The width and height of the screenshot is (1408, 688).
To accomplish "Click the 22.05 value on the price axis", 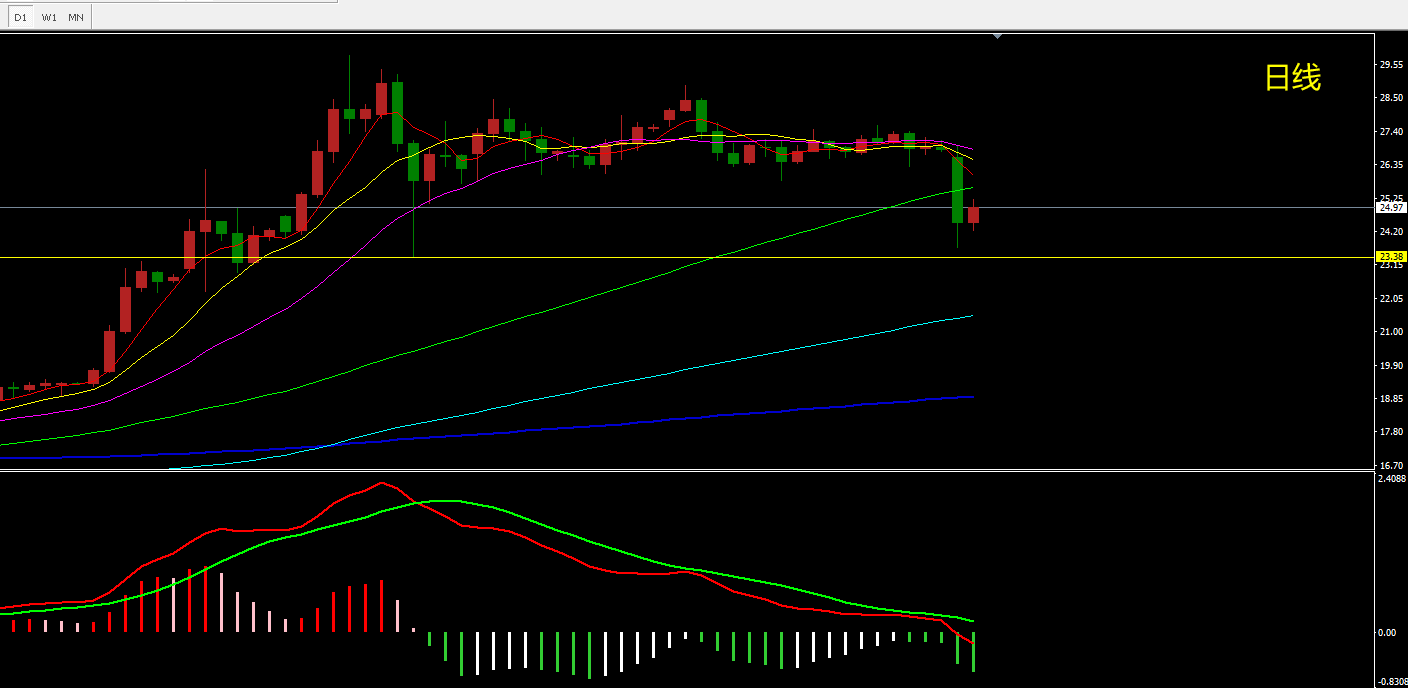I will 1391,299.
